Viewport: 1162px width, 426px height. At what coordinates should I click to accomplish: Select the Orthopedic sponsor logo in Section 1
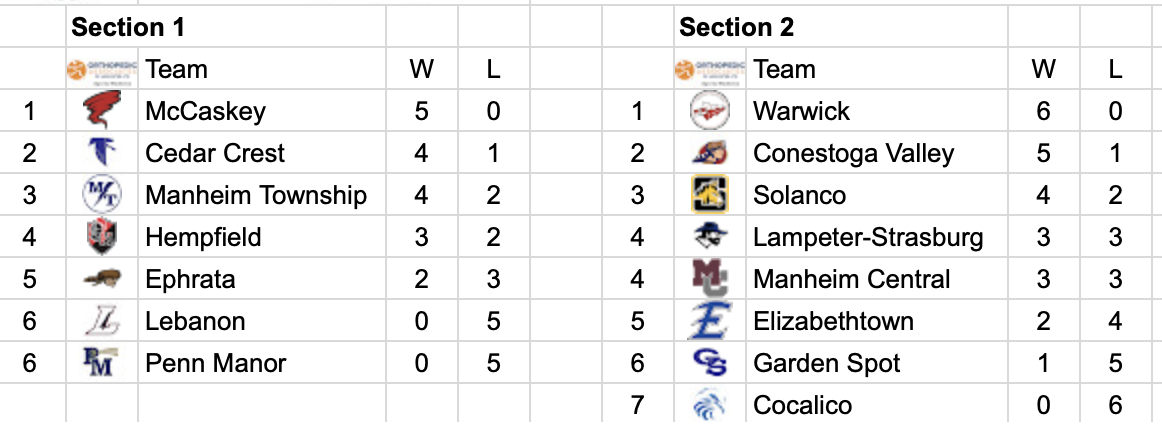[102, 70]
